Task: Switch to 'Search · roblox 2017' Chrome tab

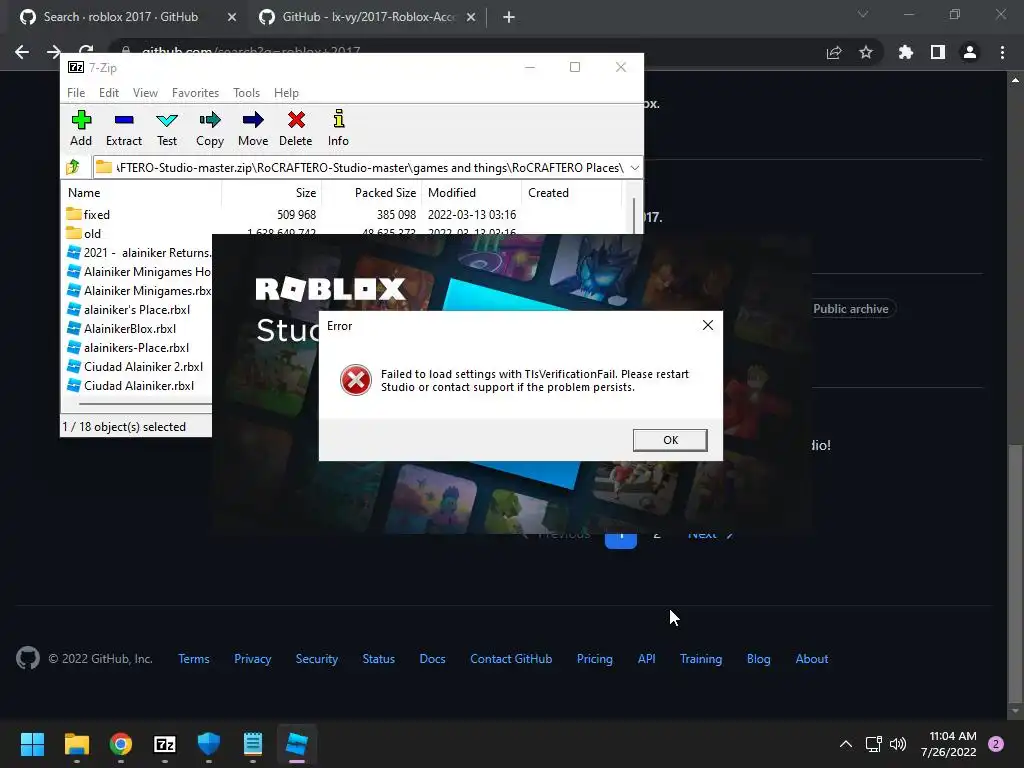Action: click(x=121, y=17)
